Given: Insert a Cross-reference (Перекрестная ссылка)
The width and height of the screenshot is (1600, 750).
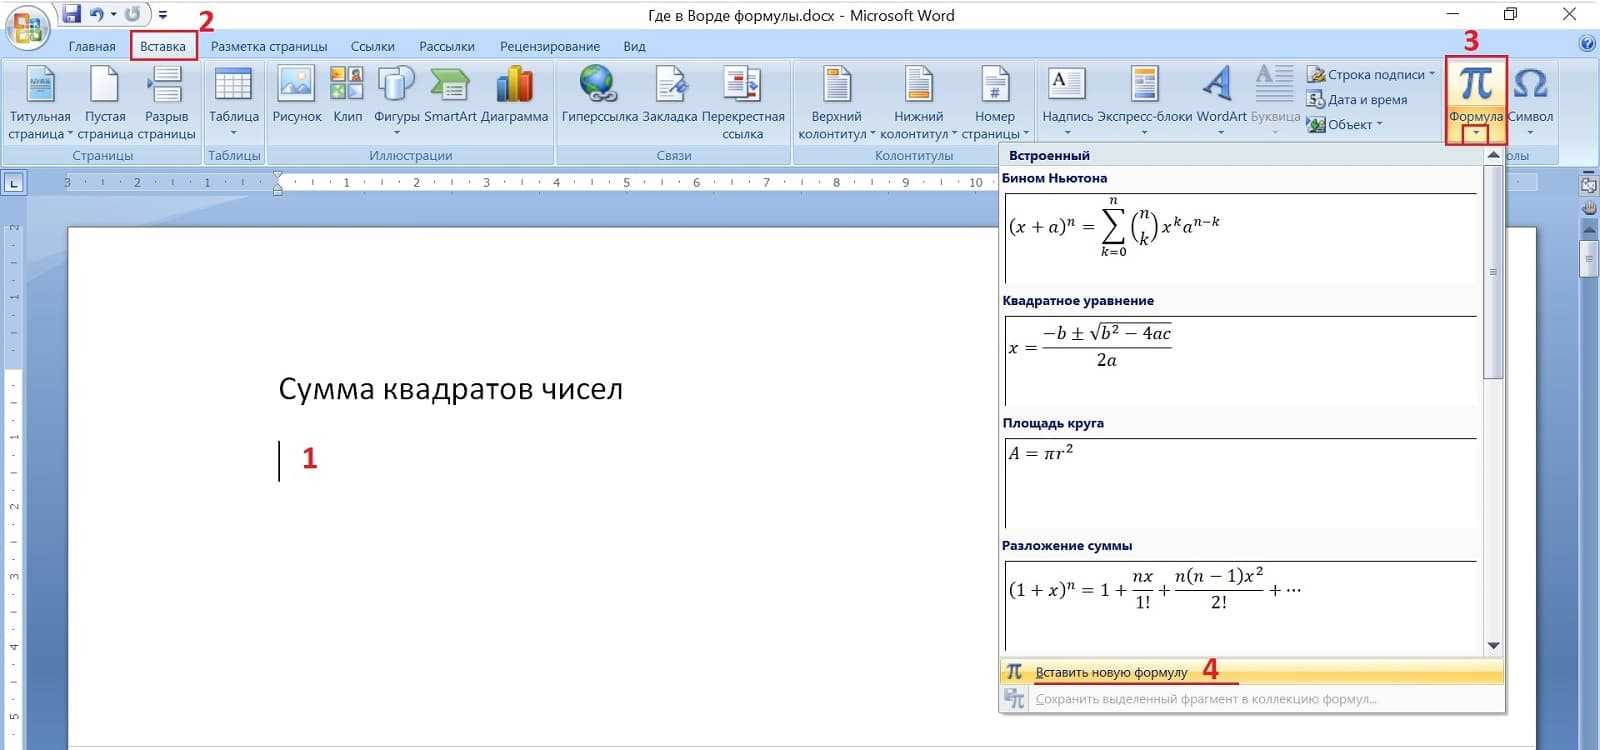Looking at the screenshot, I should pos(743,103).
